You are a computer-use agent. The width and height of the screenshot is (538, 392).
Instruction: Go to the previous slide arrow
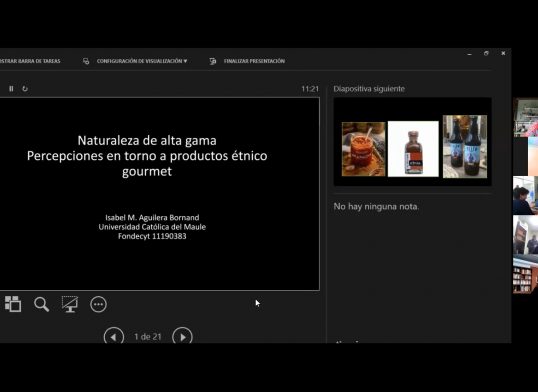tap(114, 336)
